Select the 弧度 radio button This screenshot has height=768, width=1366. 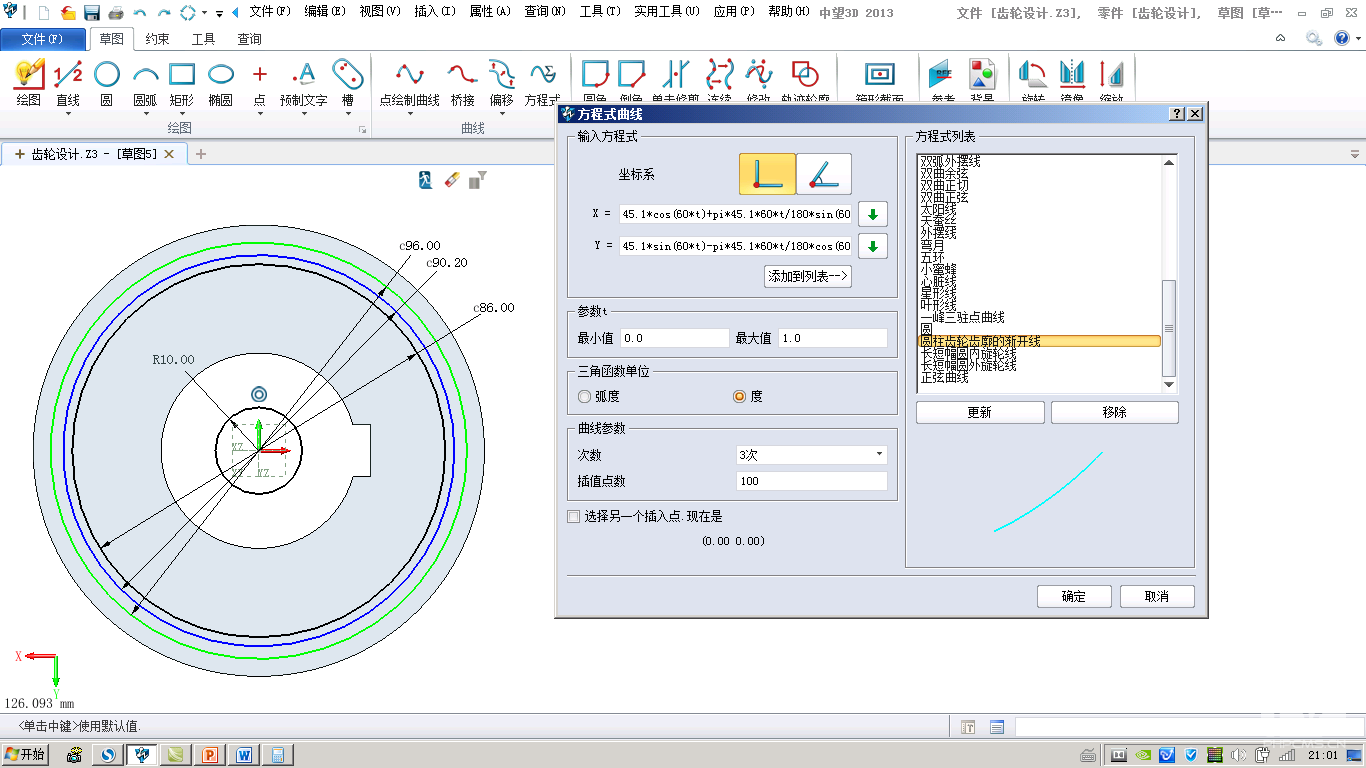click(x=585, y=396)
